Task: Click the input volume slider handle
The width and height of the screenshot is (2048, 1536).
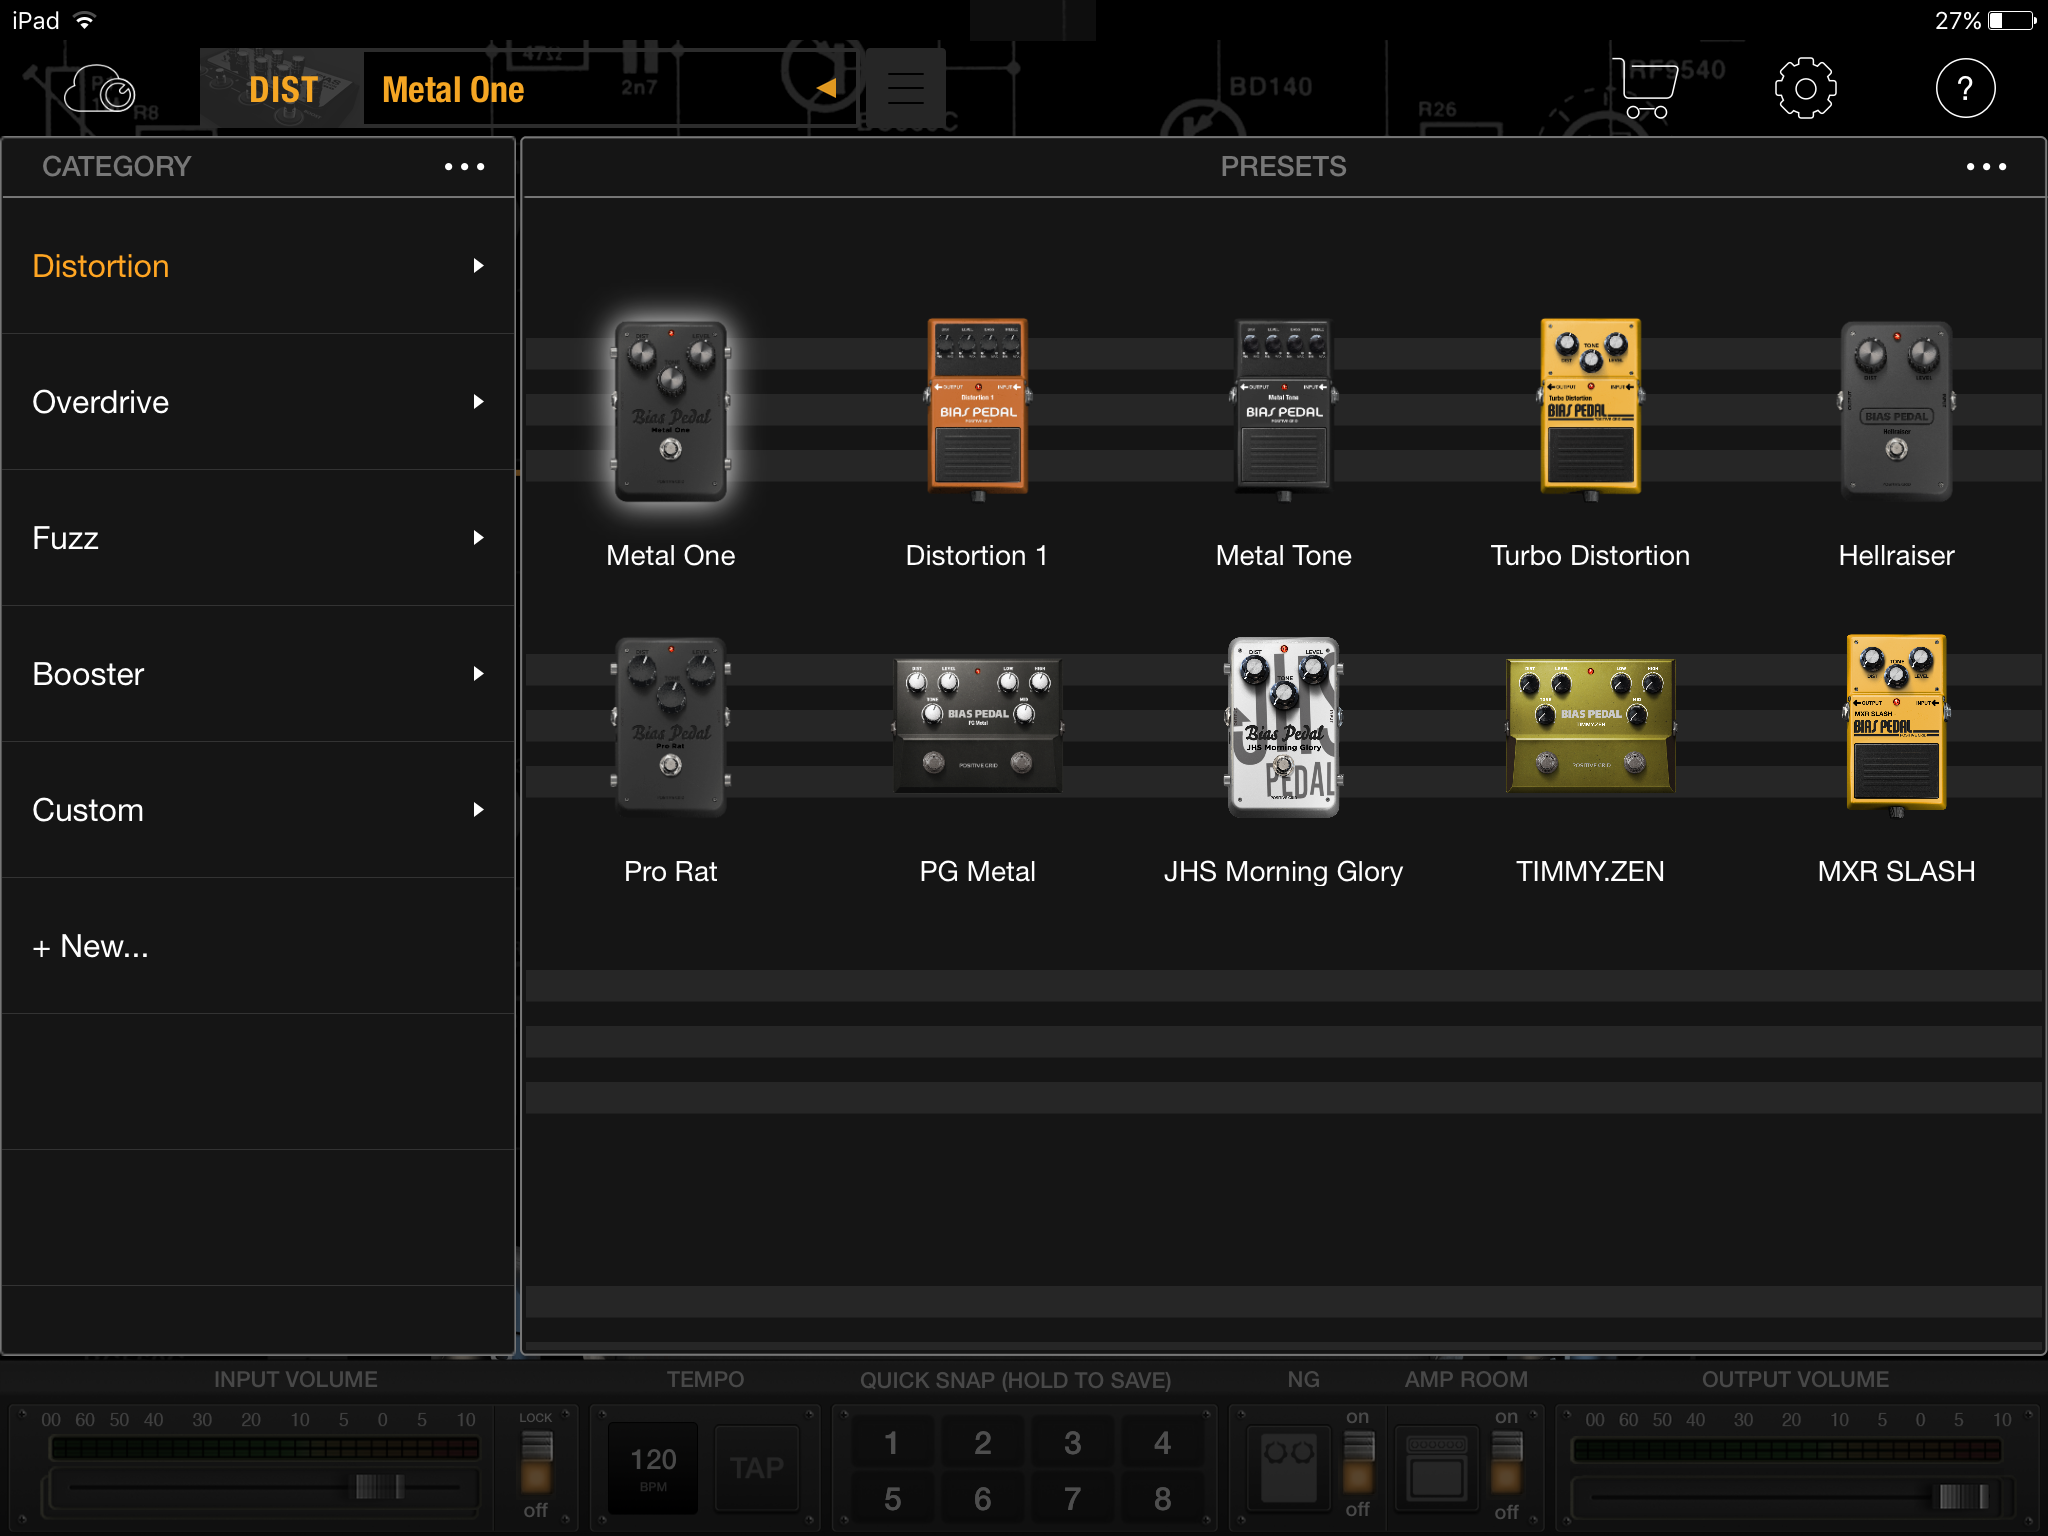Action: (380, 1487)
